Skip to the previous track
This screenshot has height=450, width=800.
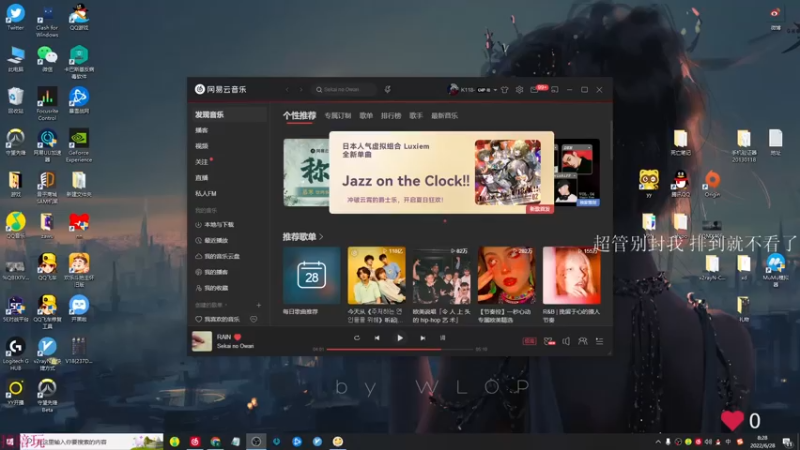[377, 338]
